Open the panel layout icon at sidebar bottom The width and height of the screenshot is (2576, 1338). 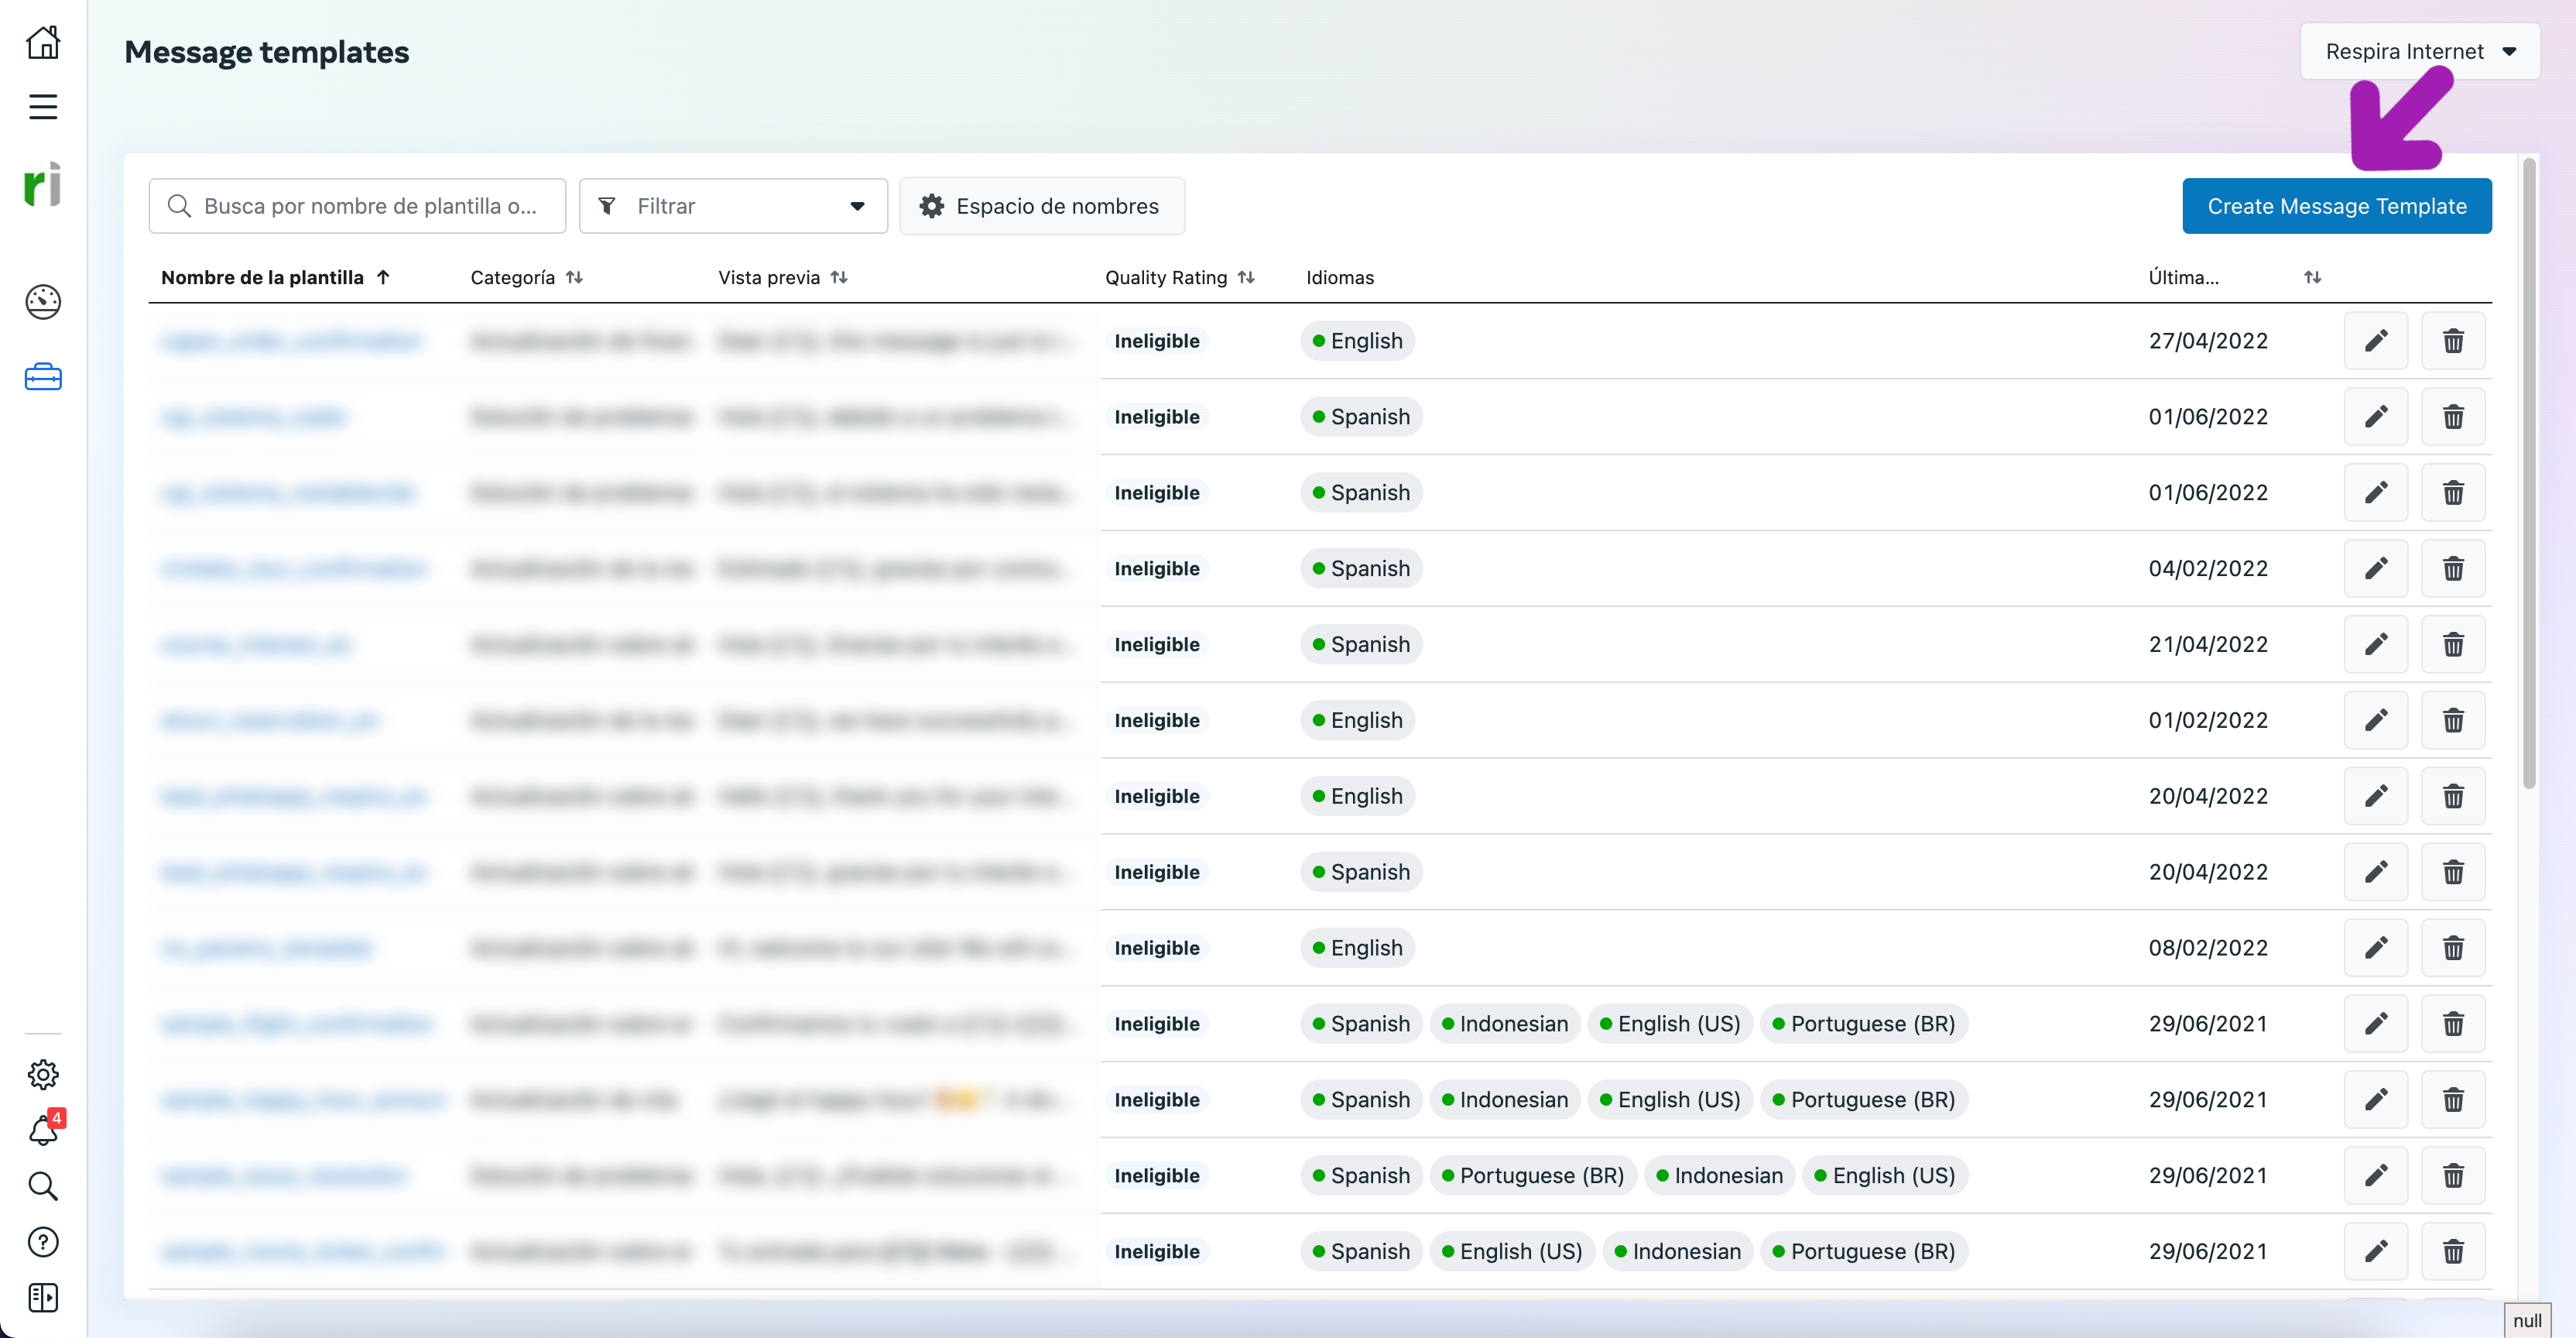pos(43,1298)
